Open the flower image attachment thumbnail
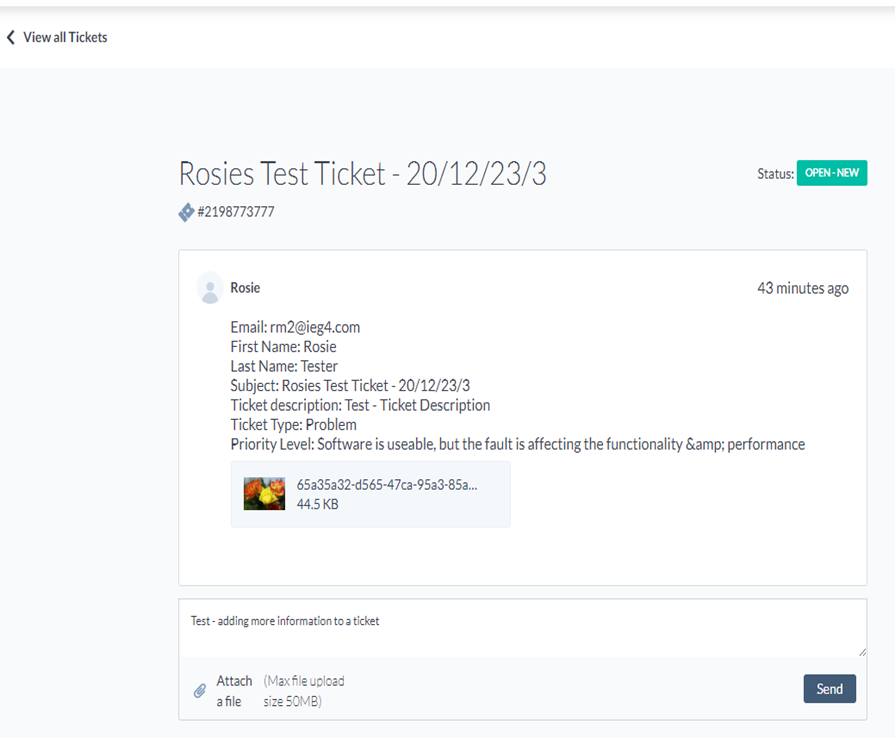The image size is (895, 738). click(264, 494)
